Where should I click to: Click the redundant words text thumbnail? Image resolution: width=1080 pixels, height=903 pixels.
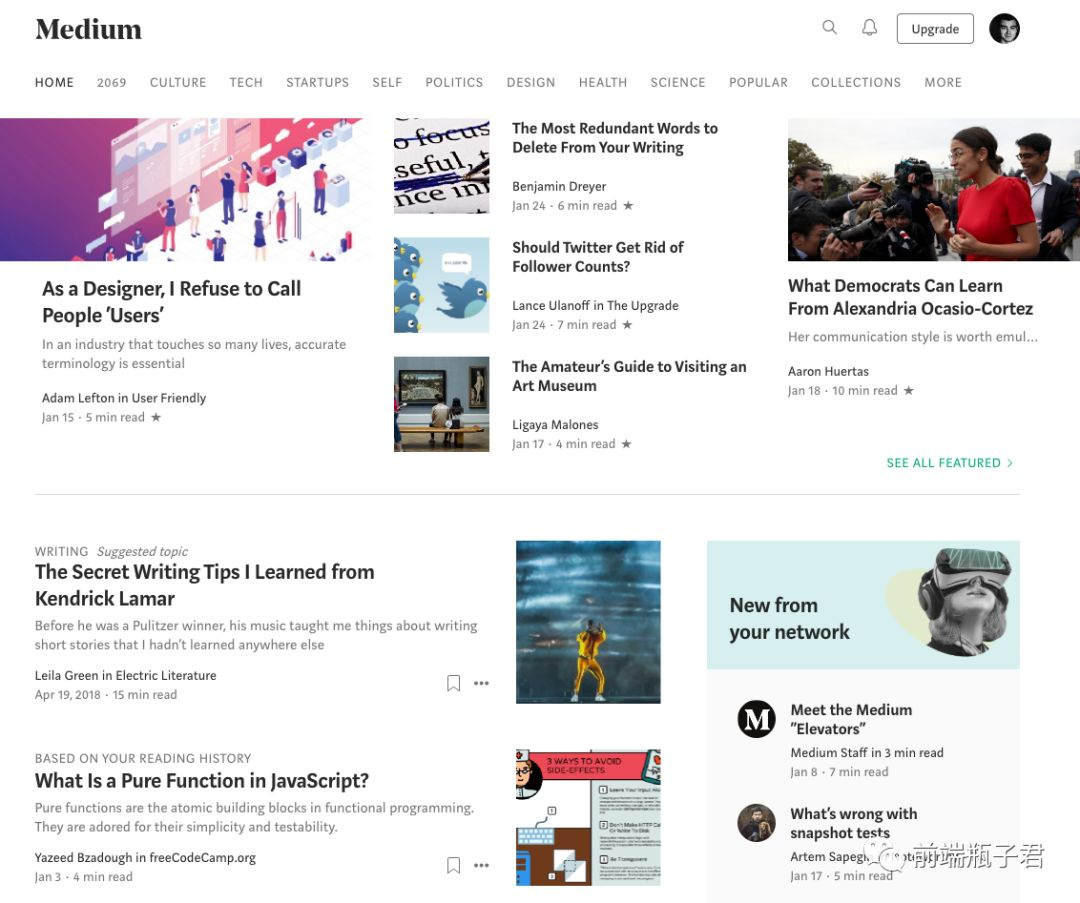click(x=442, y=166)
